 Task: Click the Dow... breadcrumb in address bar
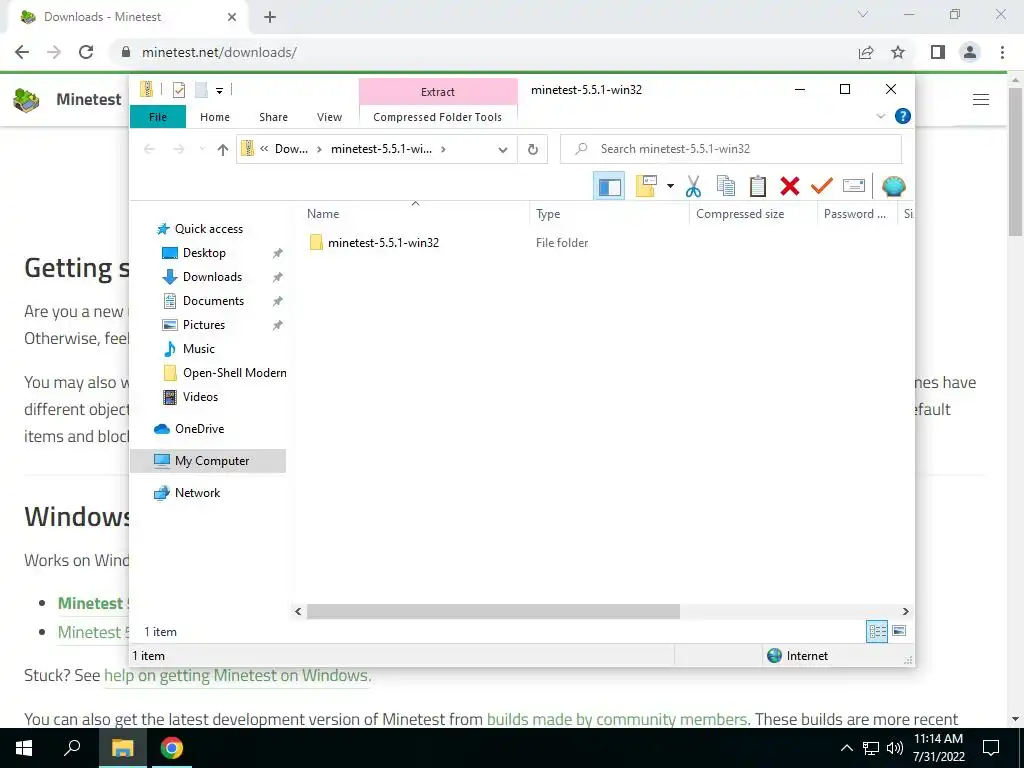291,149
